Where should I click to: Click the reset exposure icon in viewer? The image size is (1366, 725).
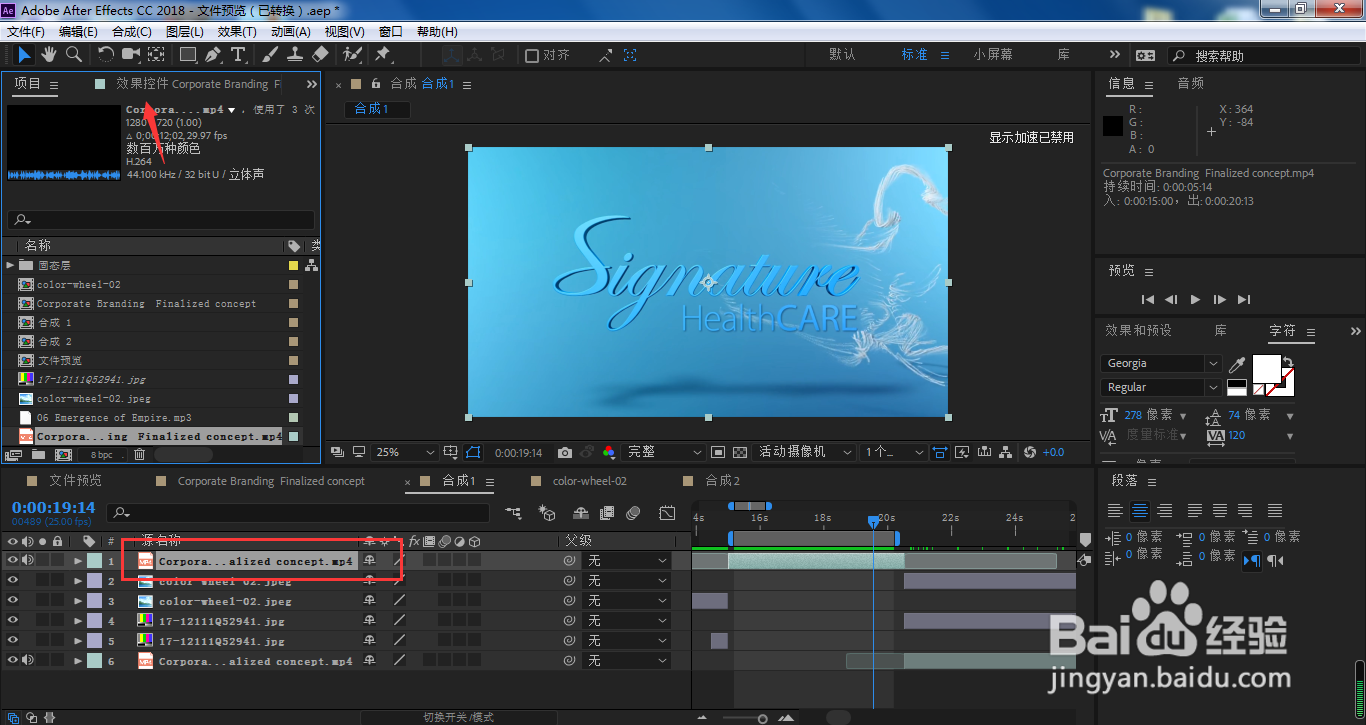pyautogui.click(x=1030, y=452)
